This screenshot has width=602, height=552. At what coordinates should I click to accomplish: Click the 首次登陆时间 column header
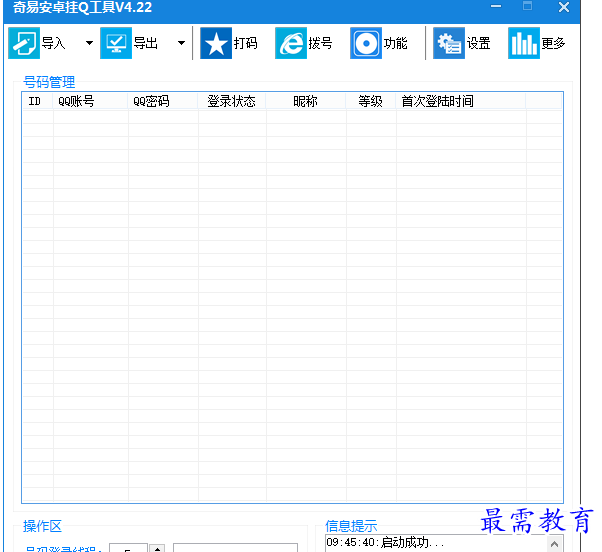[461, 101]
